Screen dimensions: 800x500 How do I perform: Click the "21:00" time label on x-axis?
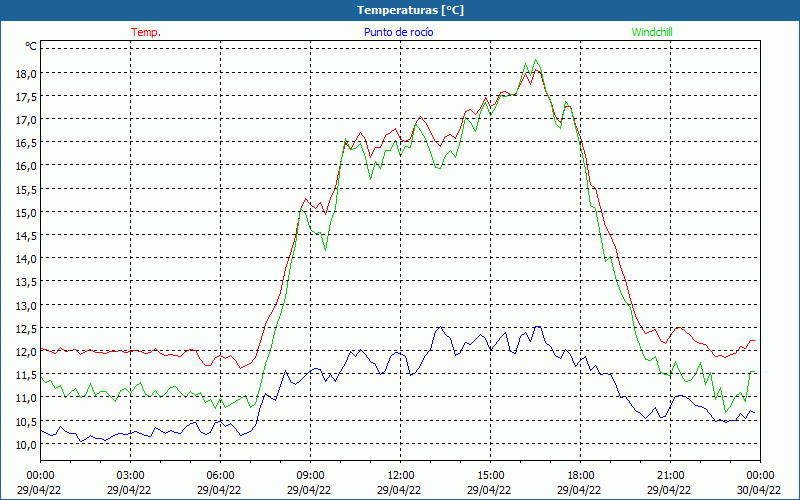pos(670,476)
